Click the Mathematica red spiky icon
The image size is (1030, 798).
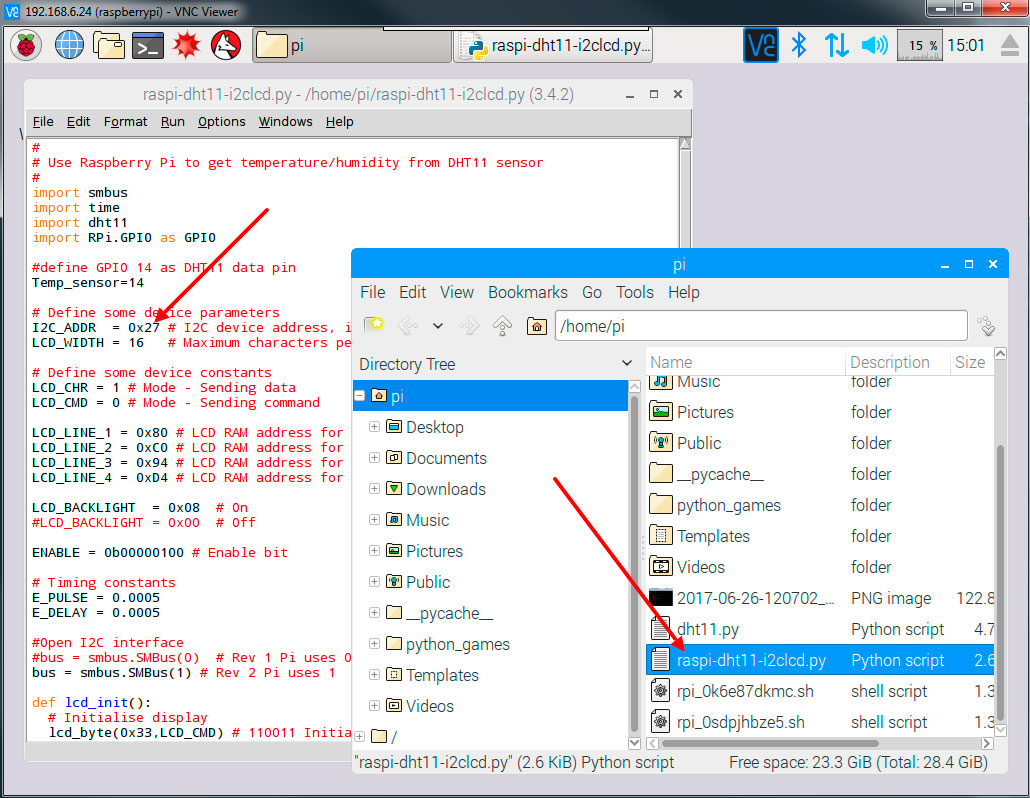click(x=187, y=45)
